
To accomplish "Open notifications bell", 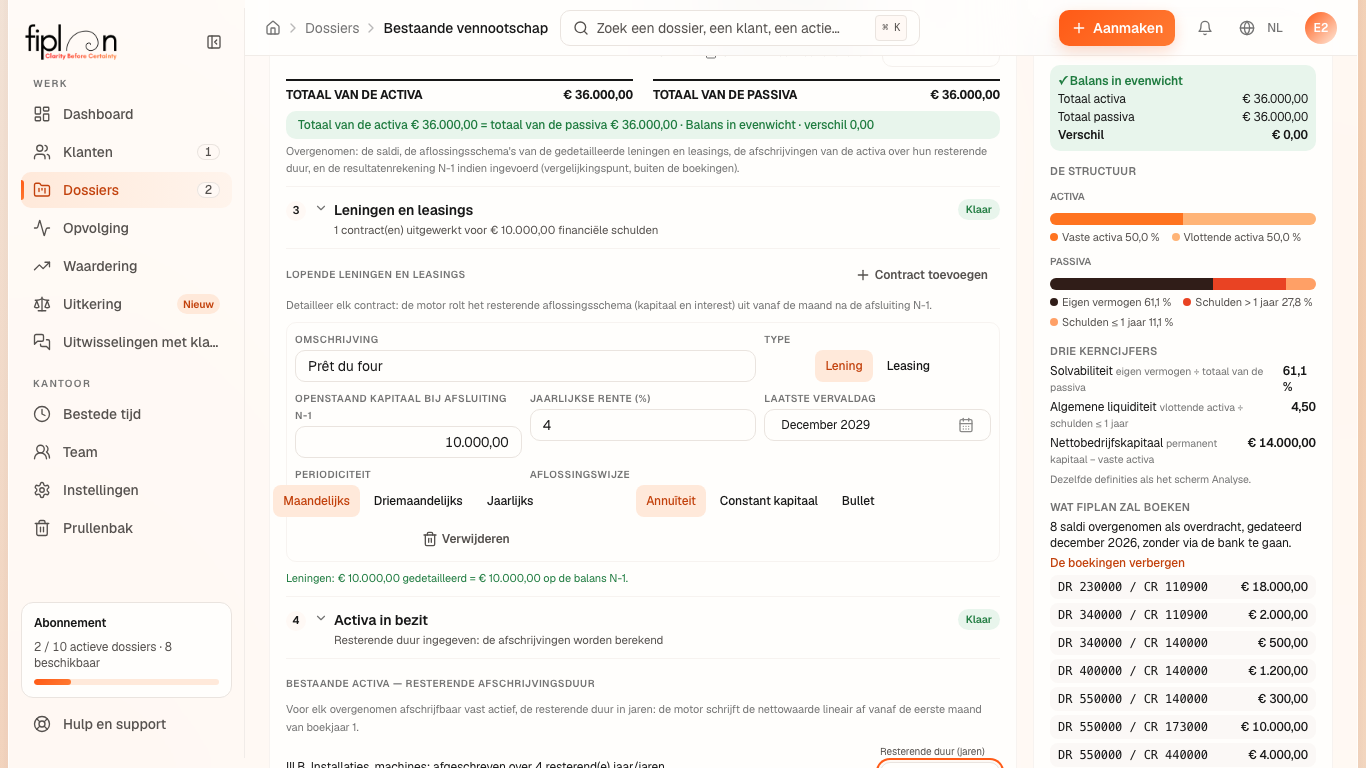I will 1205,28.
